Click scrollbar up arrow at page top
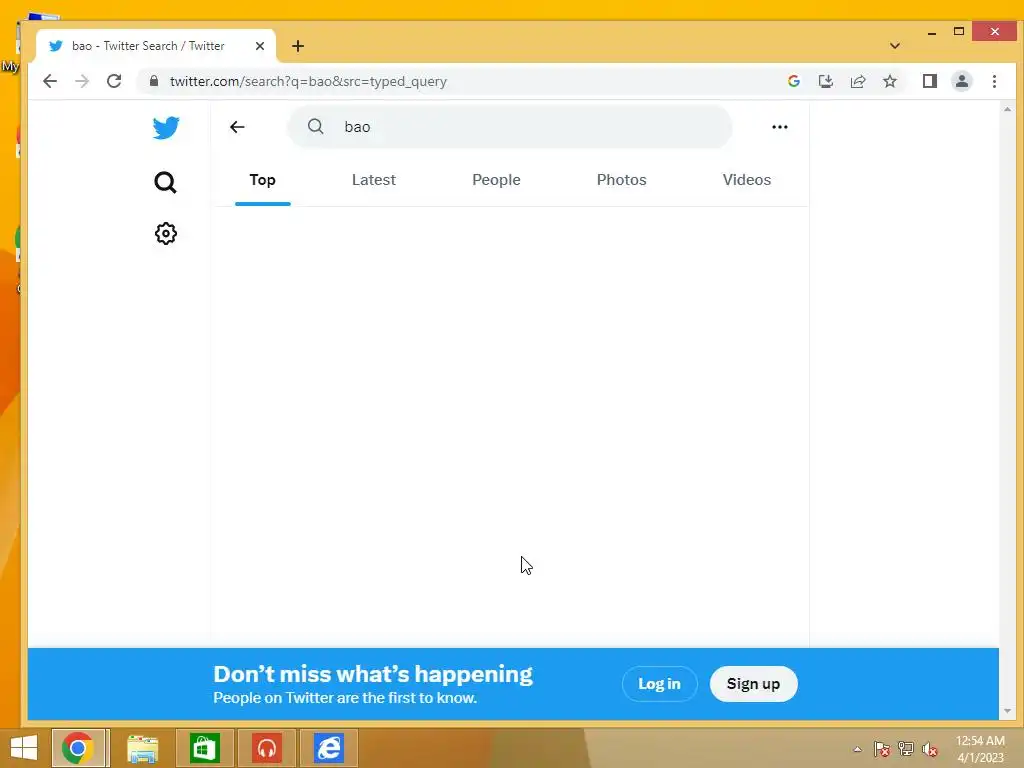 1007,109
